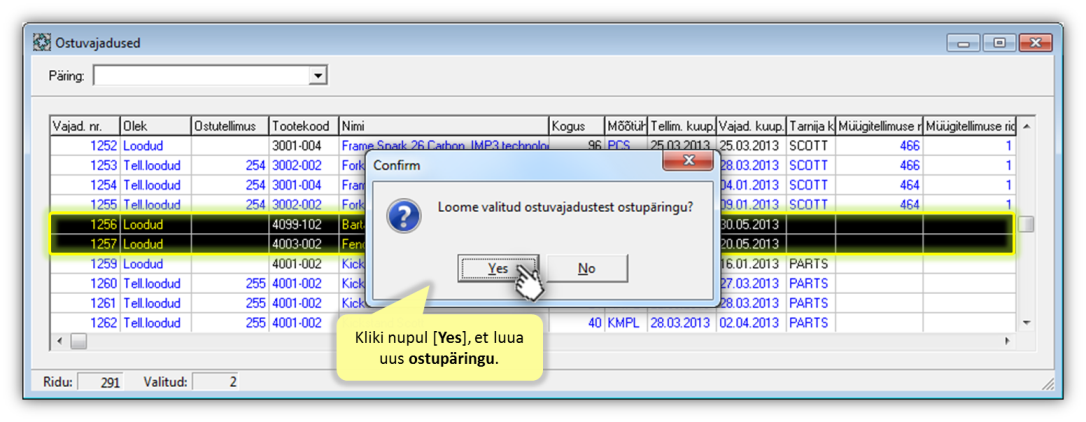Click the Kogus column header
The image size is (1086, 422).
[x=576, y=126]
